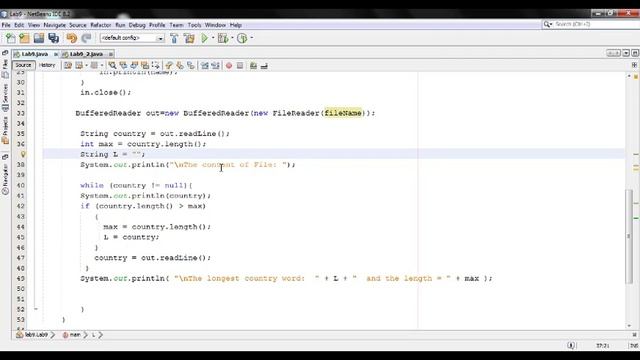
Task: Click the Save All icon
Action: pos(53,38)
